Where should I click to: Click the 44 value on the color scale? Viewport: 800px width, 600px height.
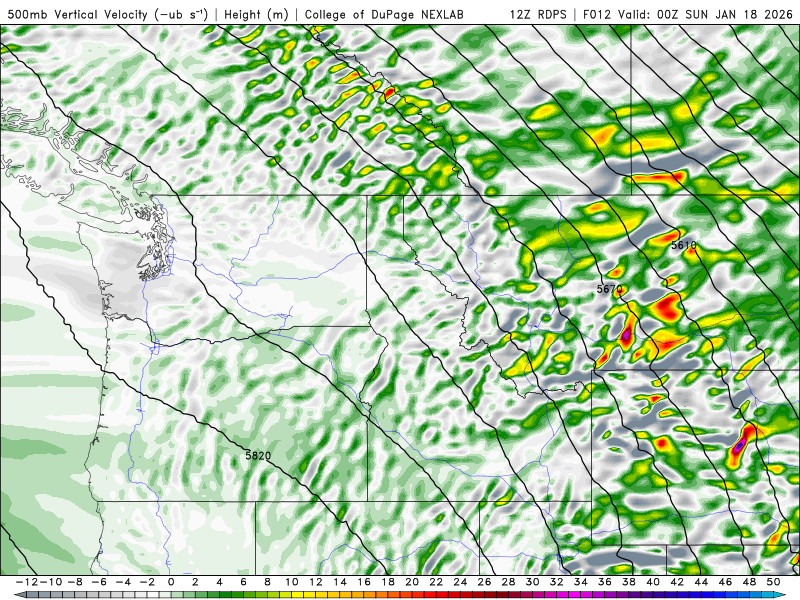[x=702, y=582]
